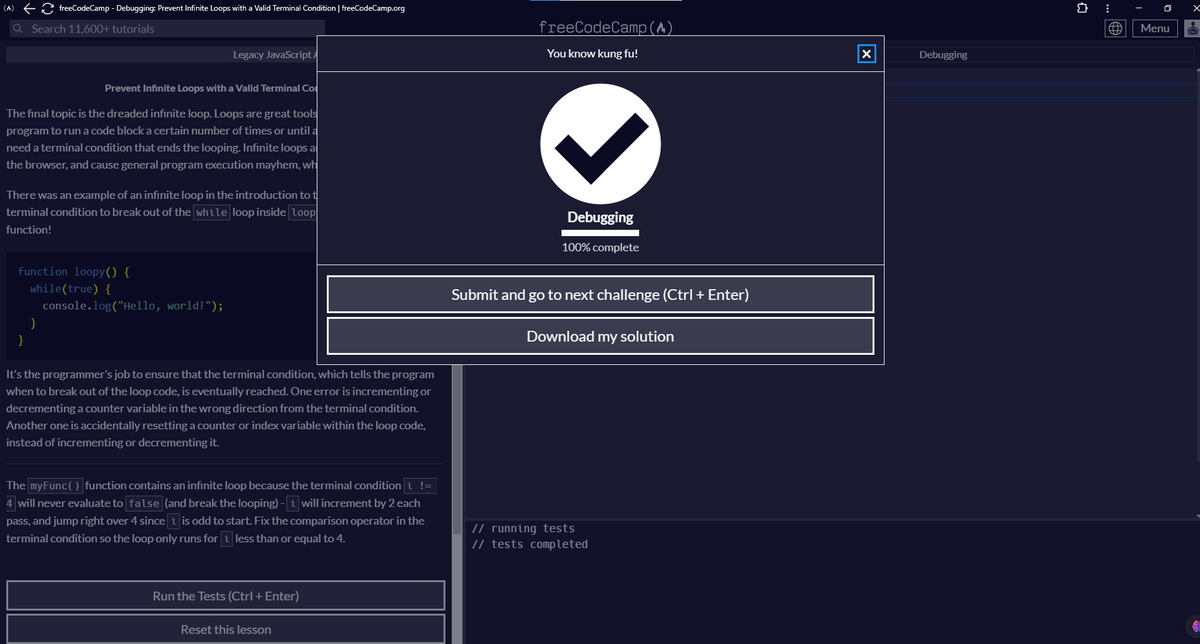Screen dimensions: 1200x644
Task: Go to the freeCodeCamp home logo
Action: pyautogui.click(x=604, y=28)
